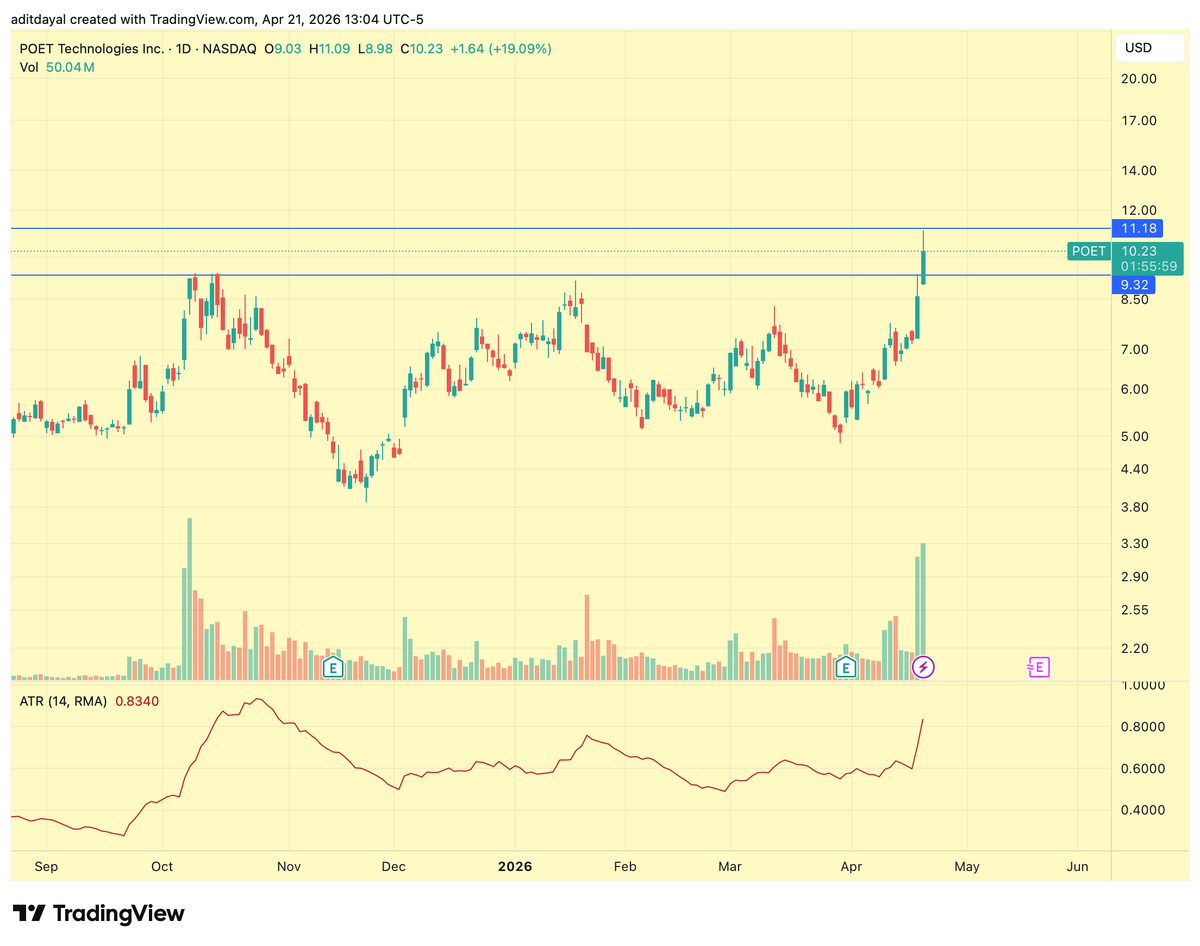Click the Sep label on time axis
The height and width of the screenshot is (946, 1200).
[47, 867]
